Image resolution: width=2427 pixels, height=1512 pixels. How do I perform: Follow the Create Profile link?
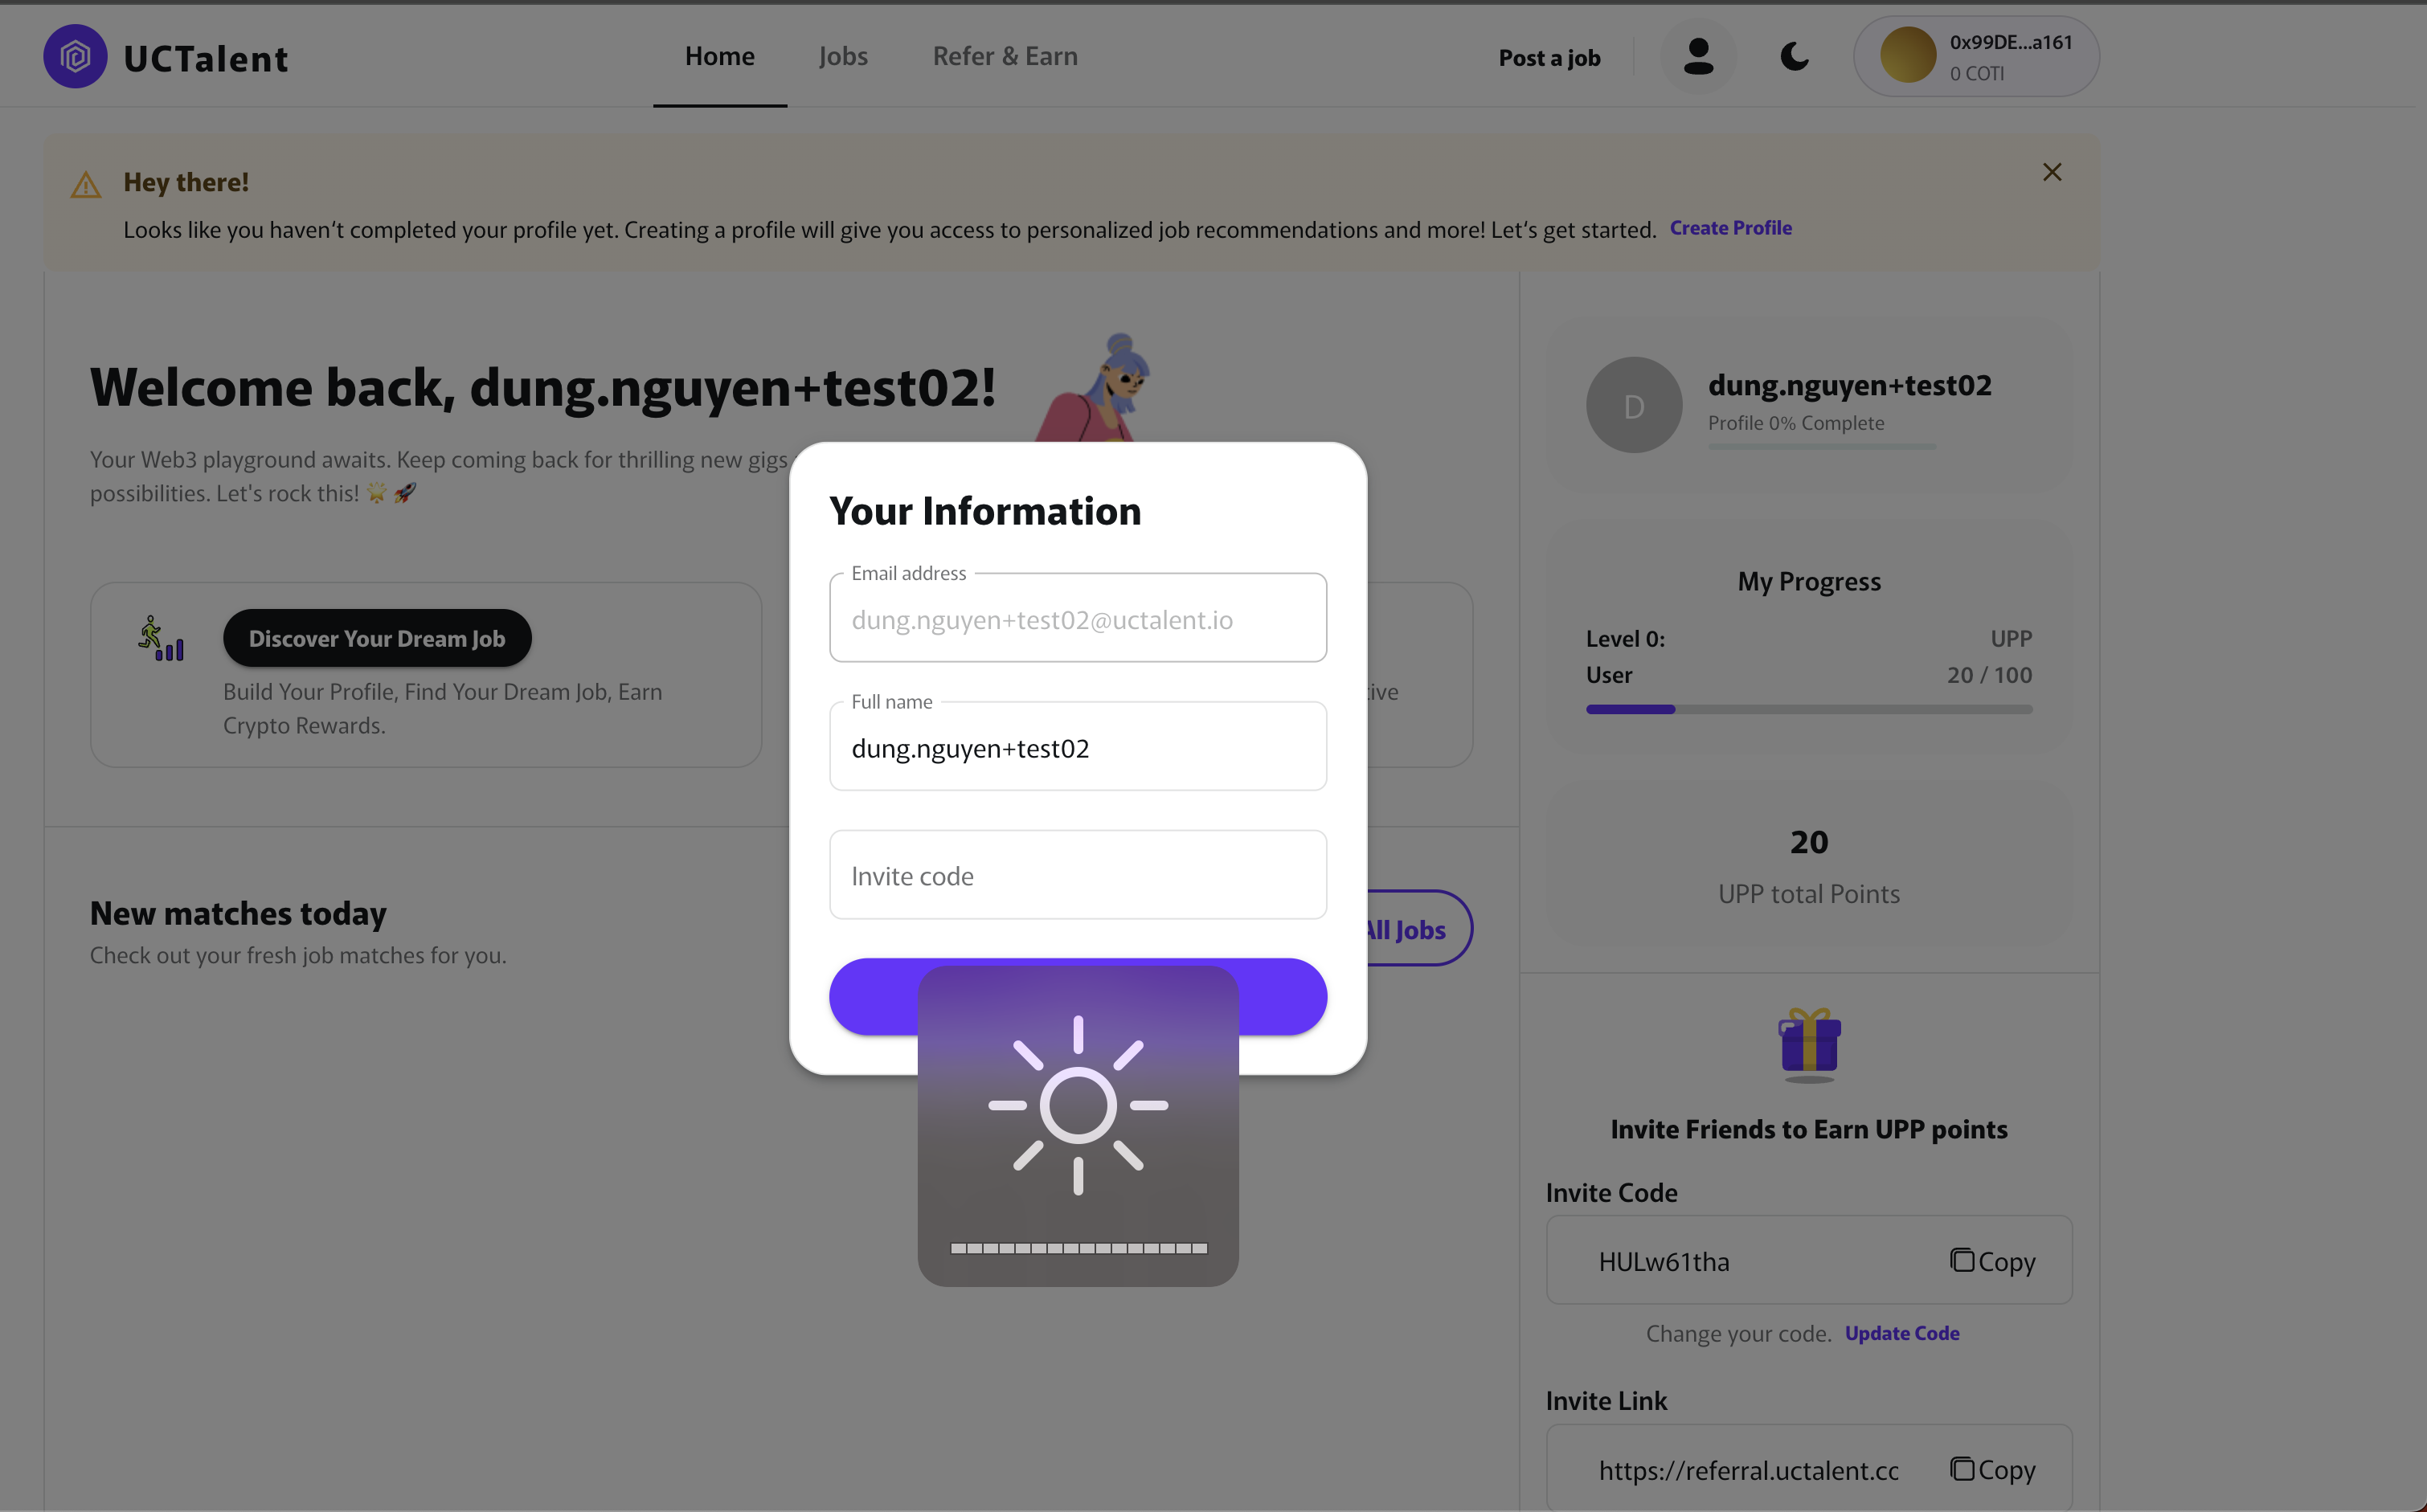point(1730,228)
